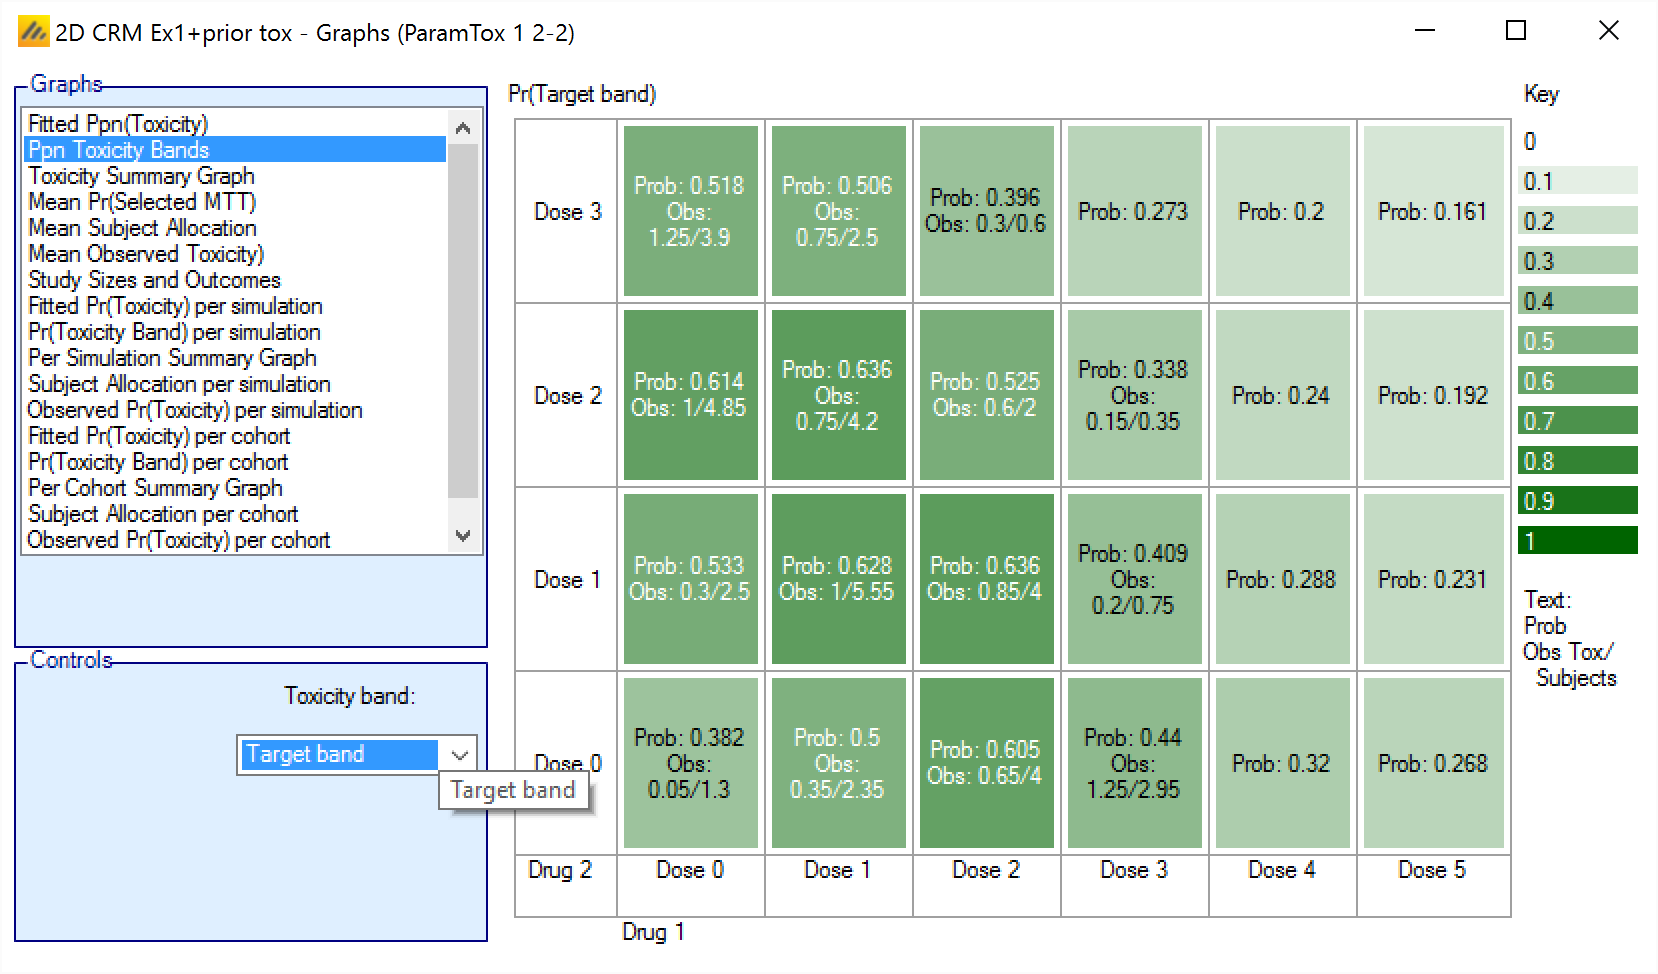This screenshot has width=1658, height=974.
Task: Select Toxicity Summary Graph in list
Action: point(141,176)
